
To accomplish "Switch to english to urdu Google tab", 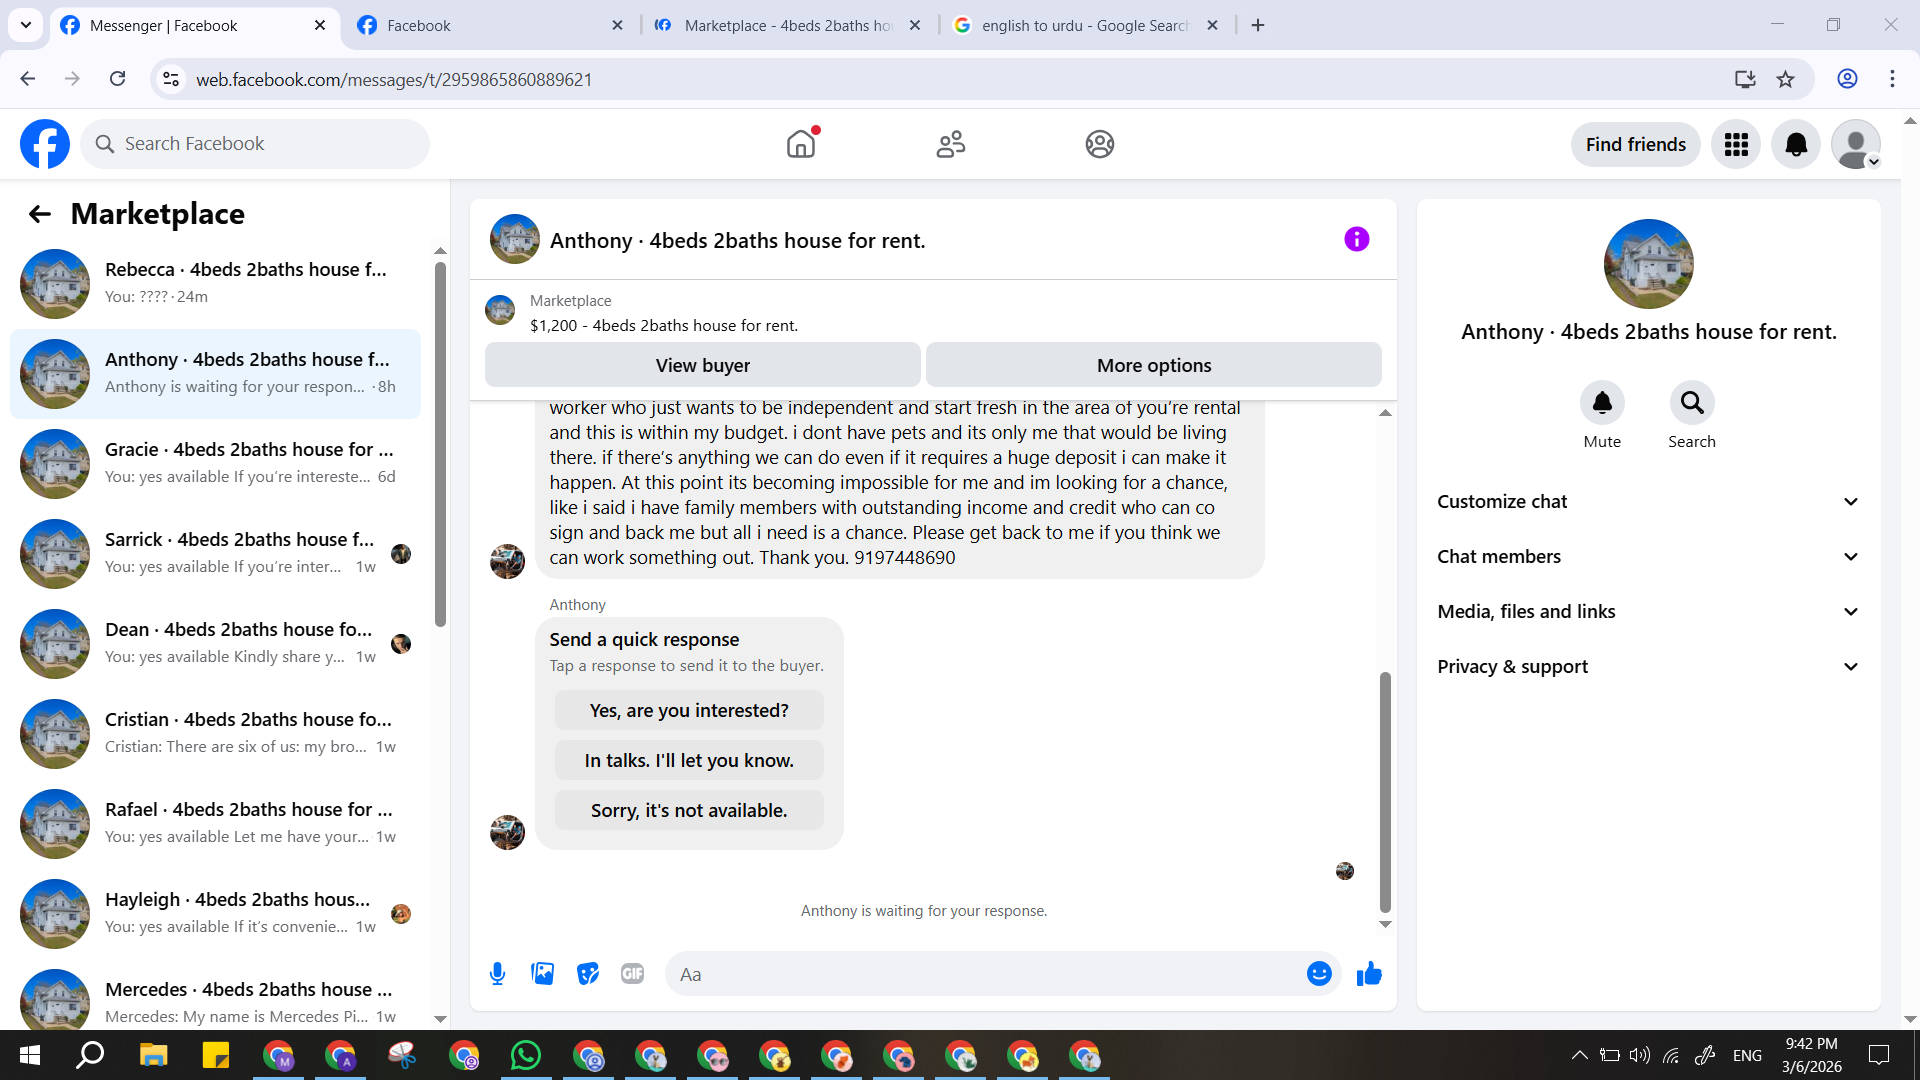I will pyautogui.click(x=1084, y=25).
